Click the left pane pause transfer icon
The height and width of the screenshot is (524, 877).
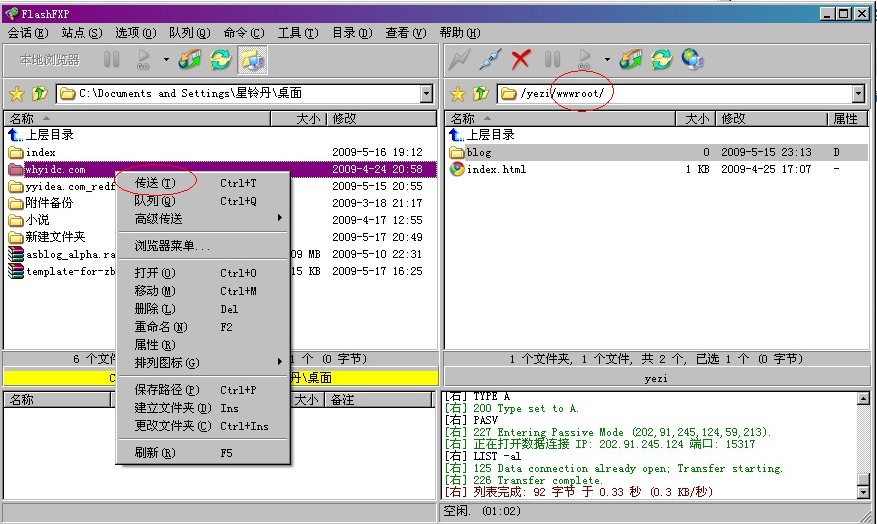111,59
